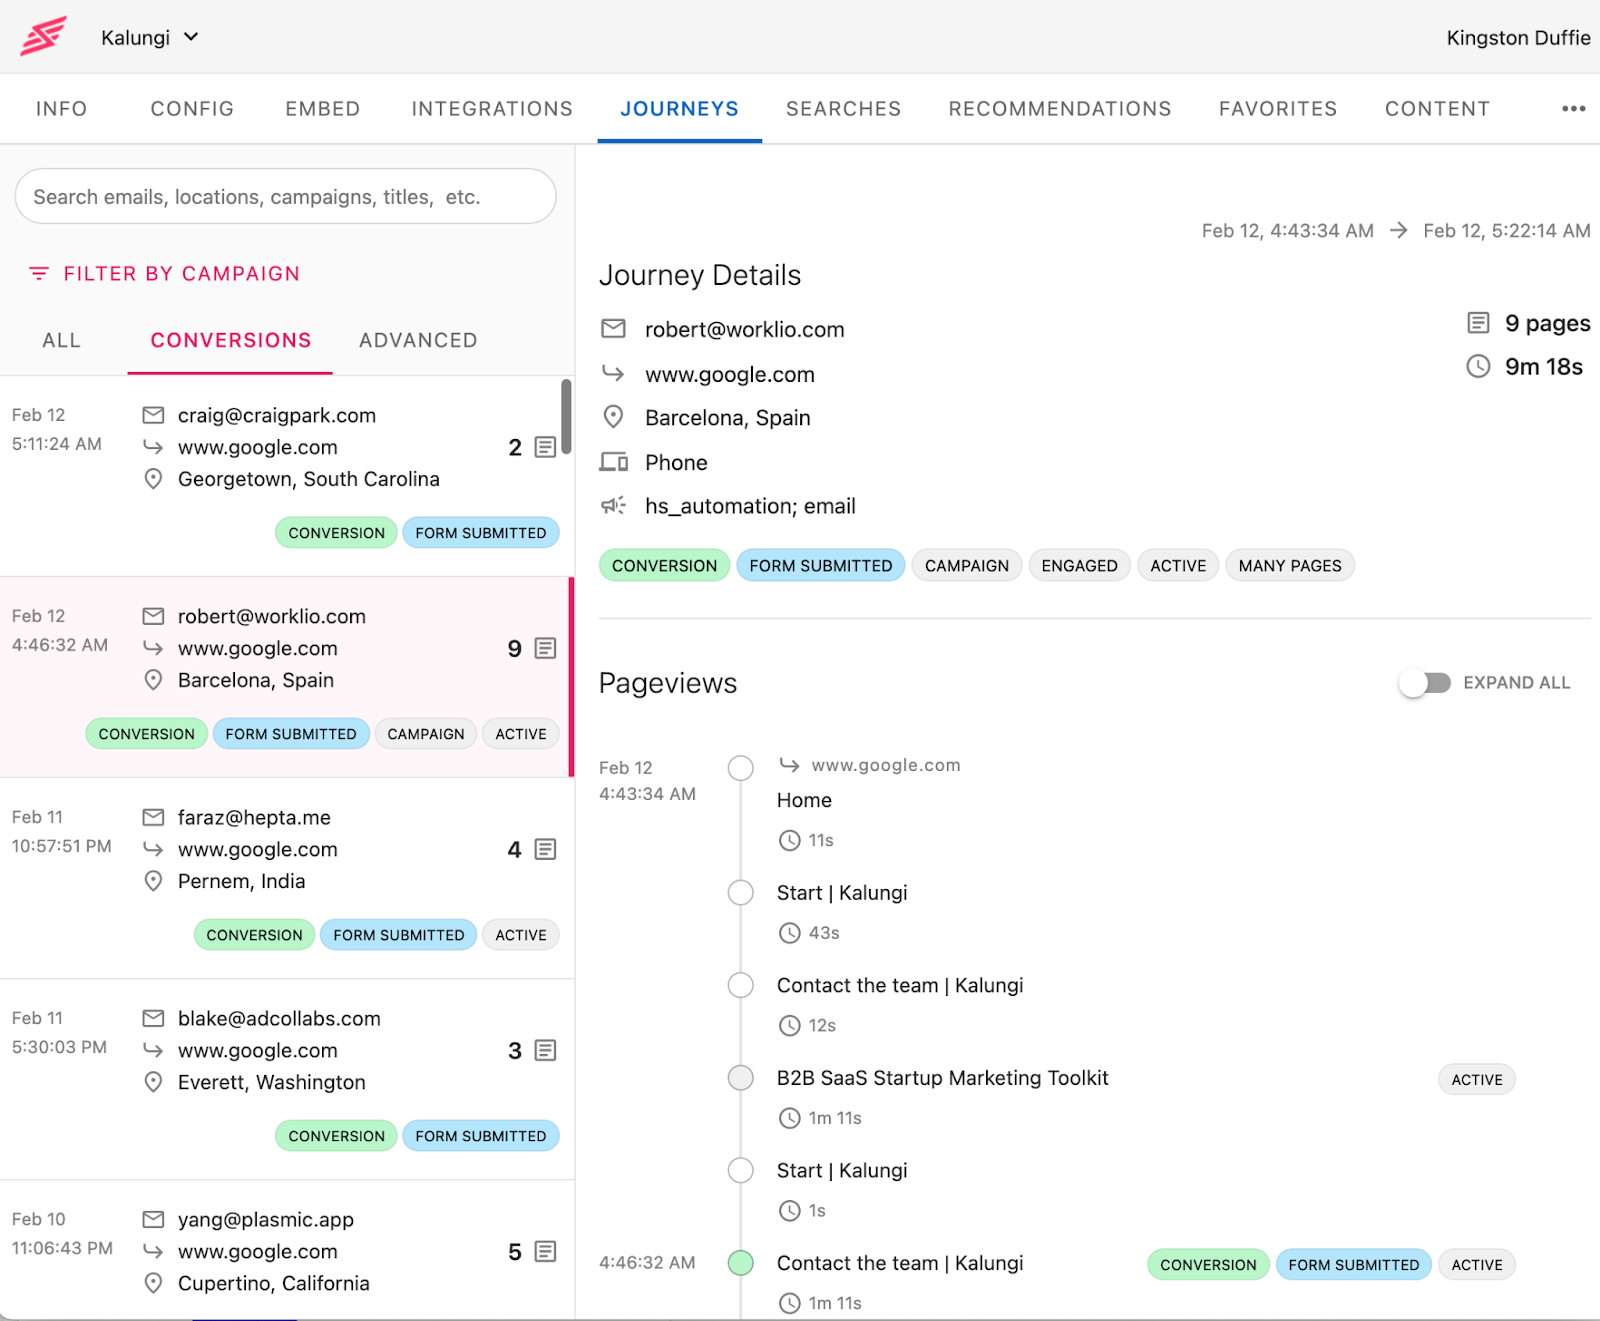Switch to the Config tab
Screen dimensions: 1600x1321
(x=192, y=109)
